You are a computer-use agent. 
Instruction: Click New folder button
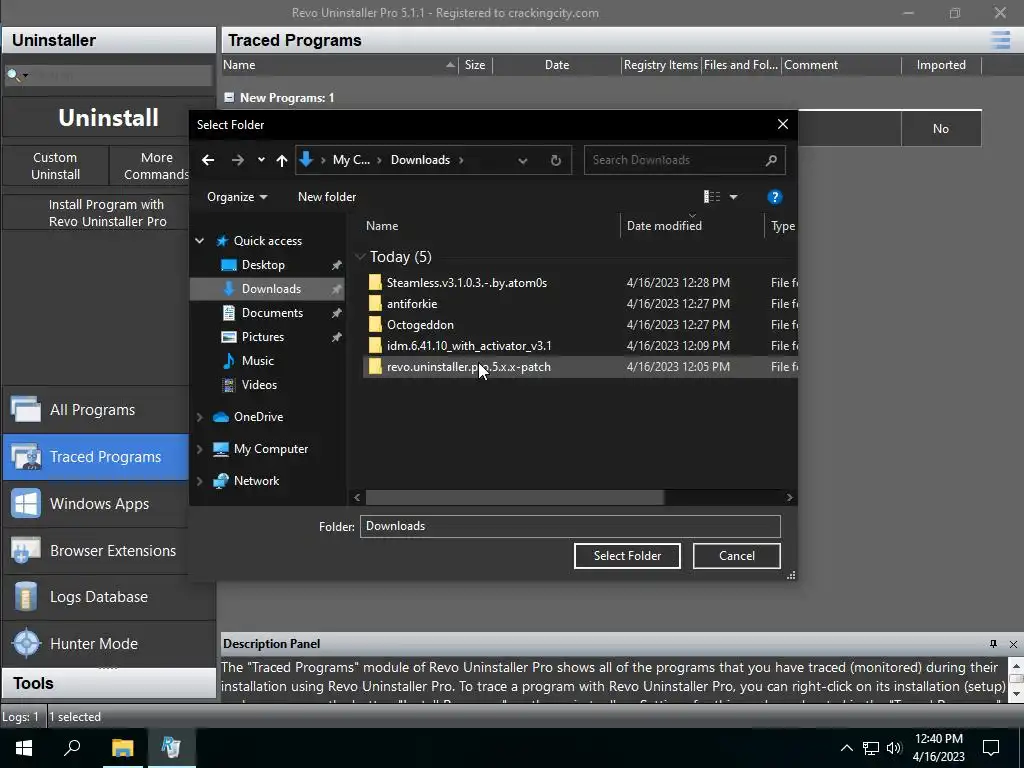click(327, 197)
